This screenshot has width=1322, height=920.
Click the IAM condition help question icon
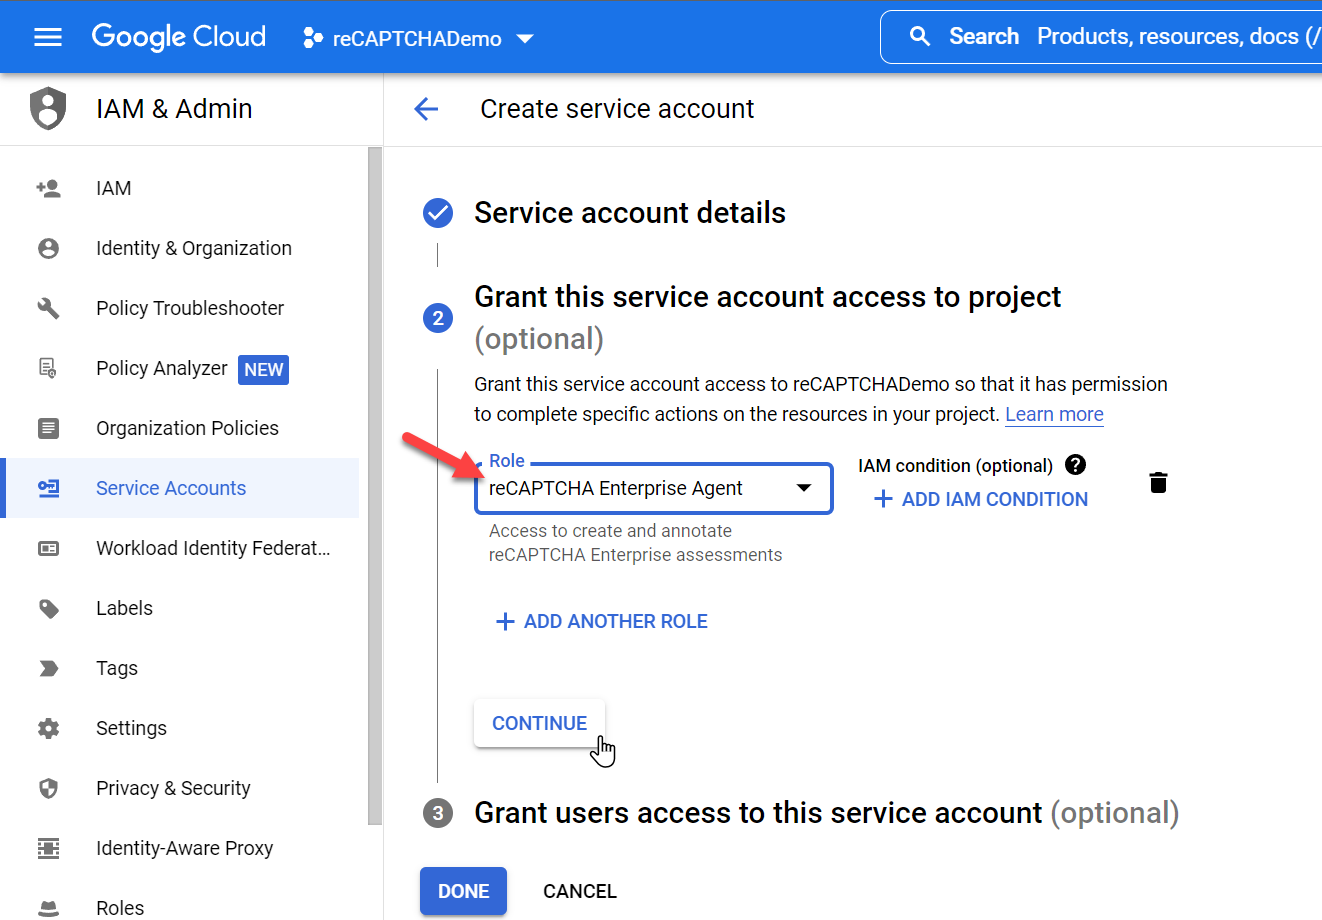coord(1075,465)
